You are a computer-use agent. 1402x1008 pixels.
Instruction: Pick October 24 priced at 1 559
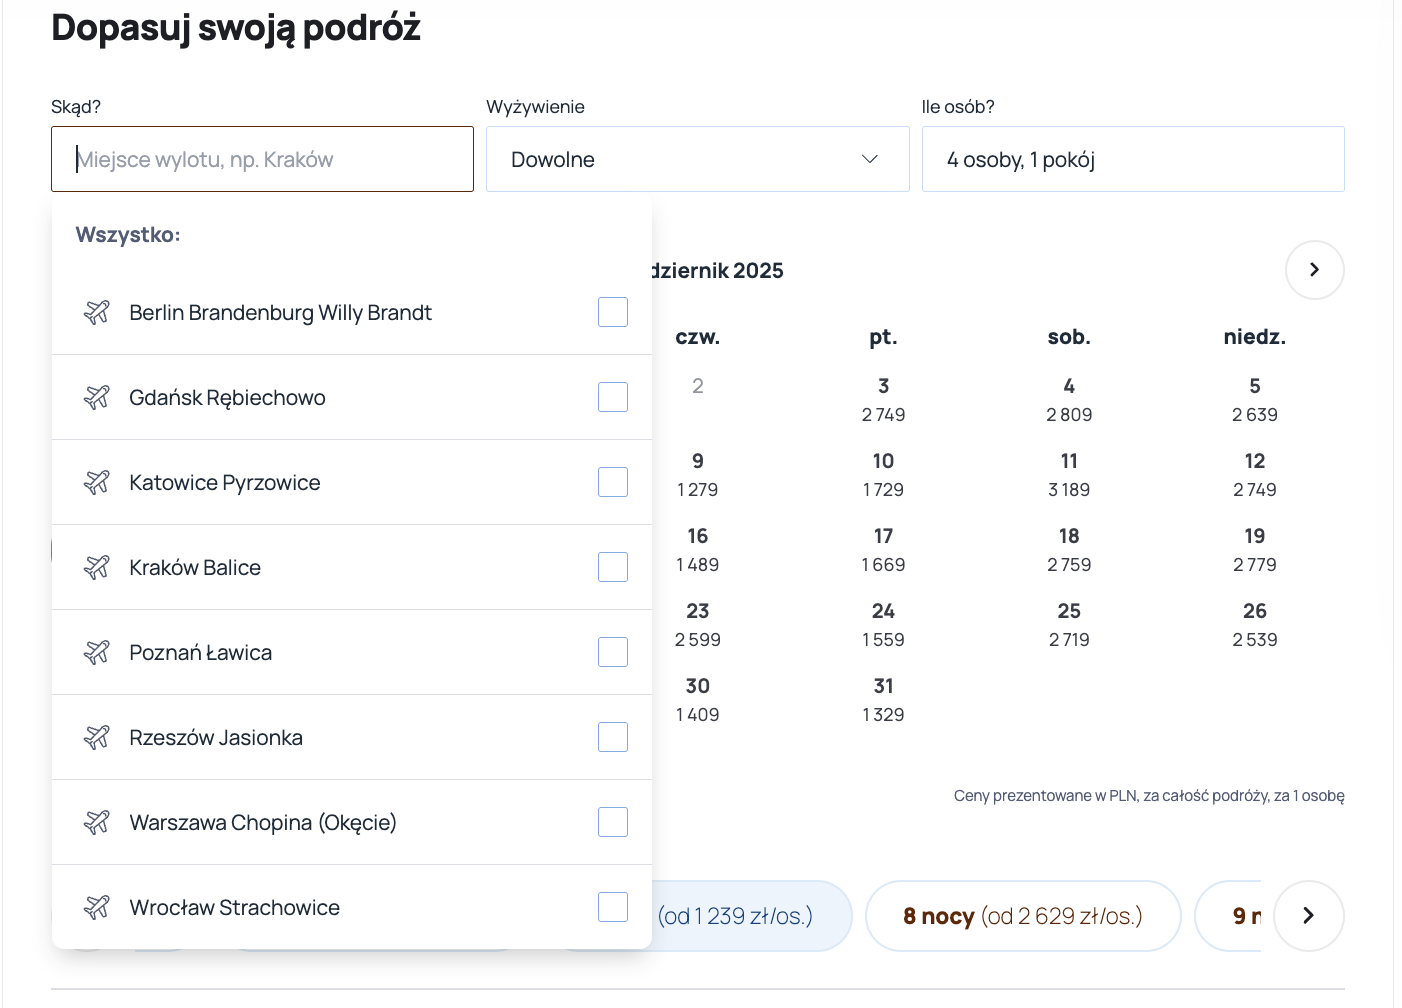click(883, 624)
